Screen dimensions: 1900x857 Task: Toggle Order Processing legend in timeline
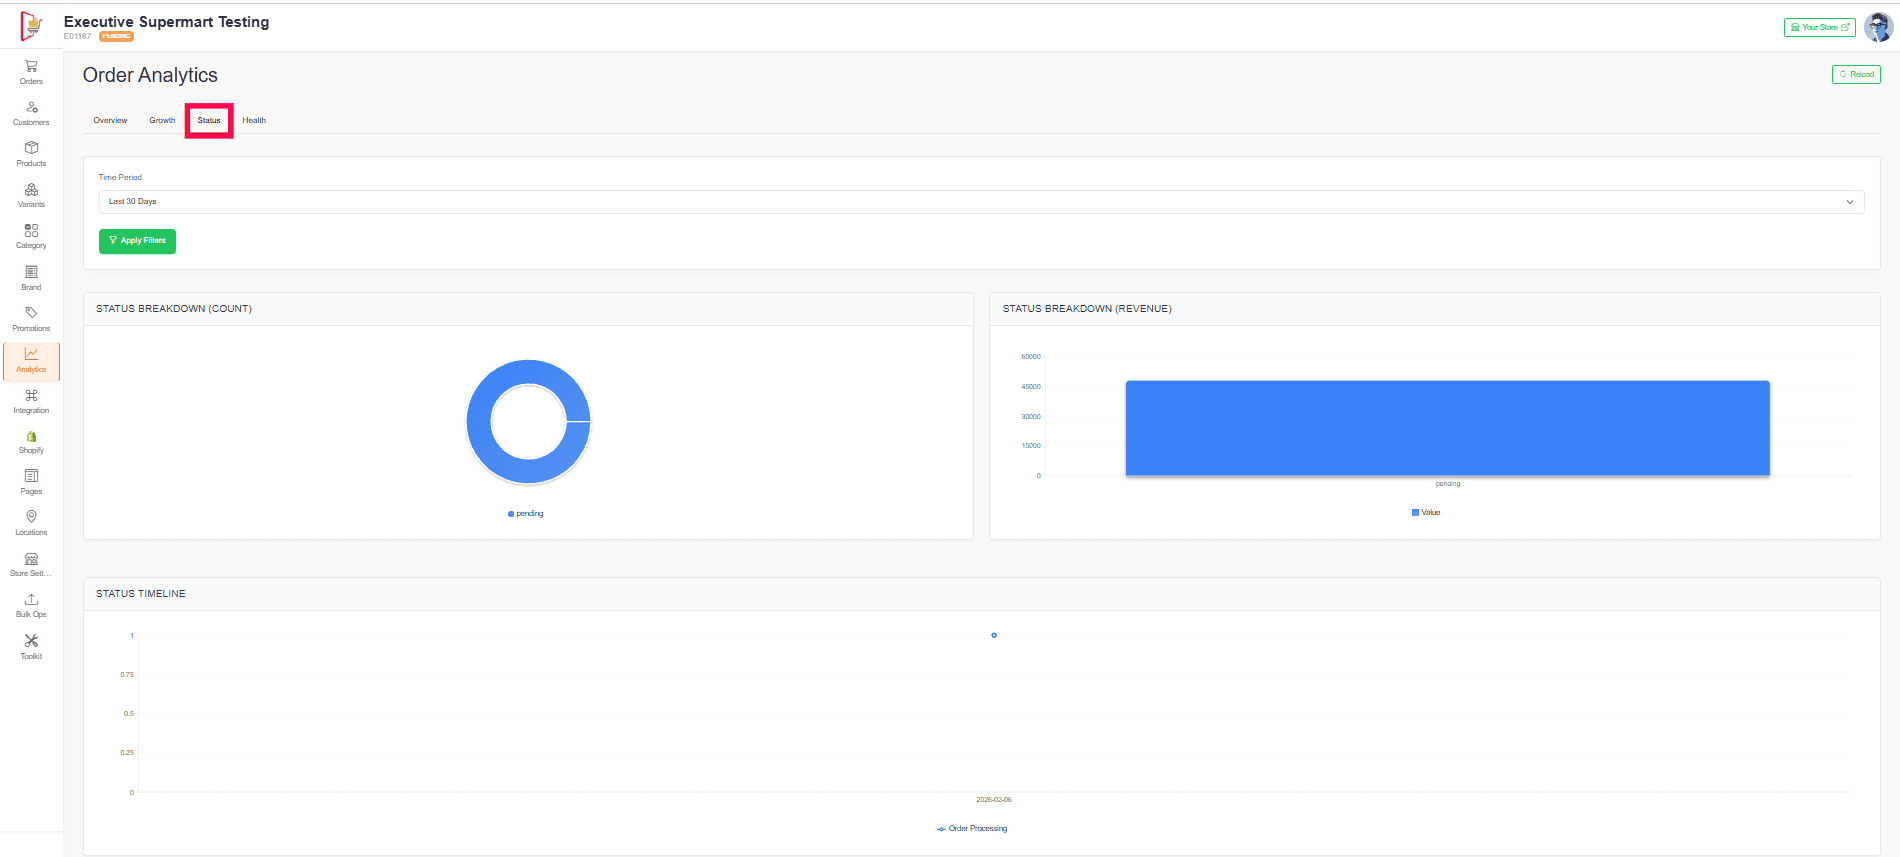click(x=972, y=829)
